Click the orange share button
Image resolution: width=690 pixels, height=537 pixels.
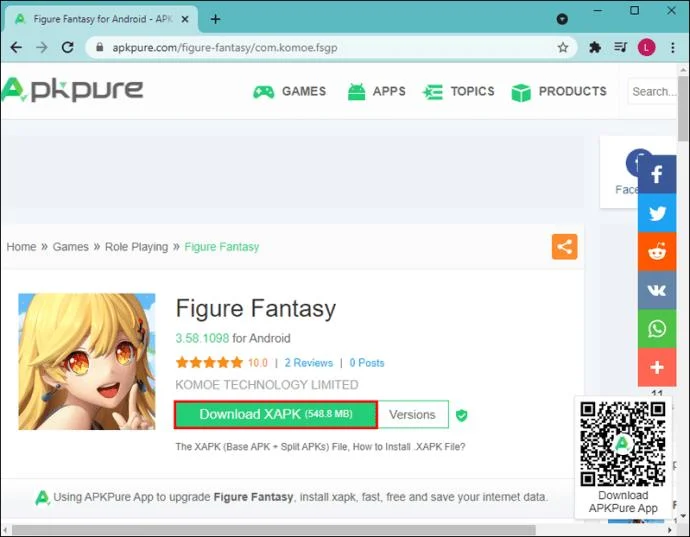(x=565, y=247)
